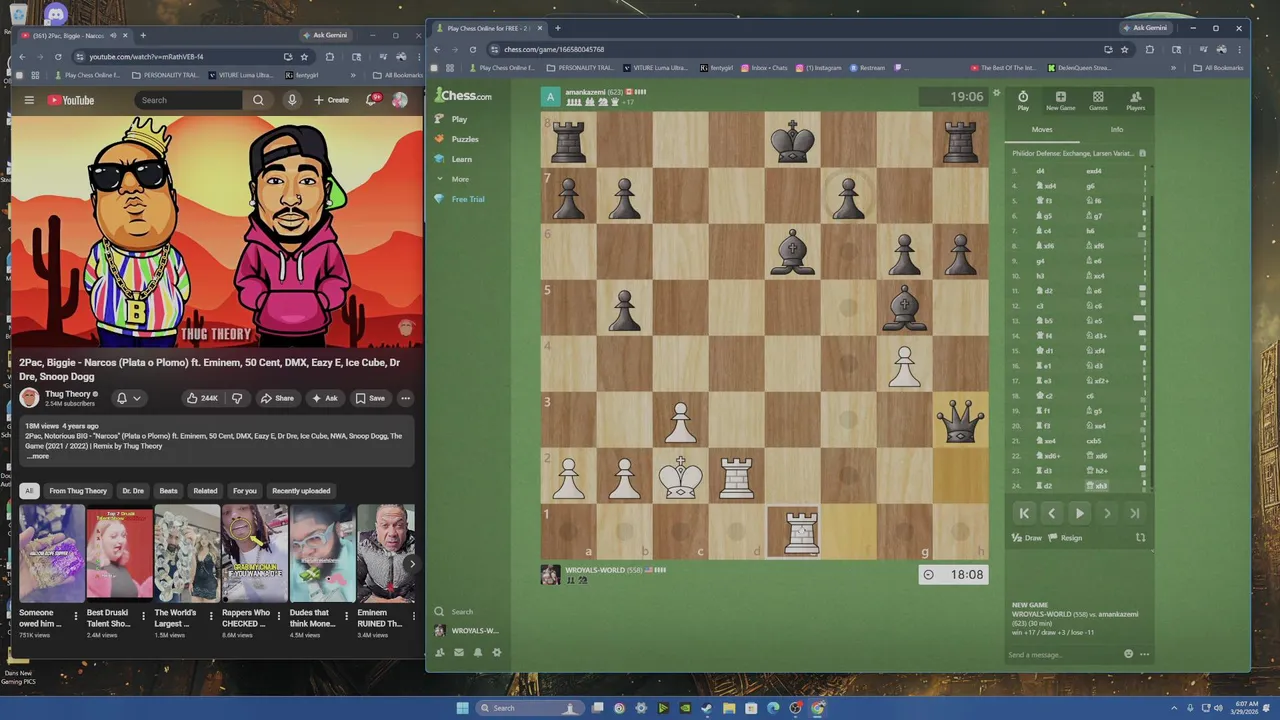The height and width of the screenshot is (720, 1280).
Task: Dislike the Narcos video
Action: click(x=237, y=398)
